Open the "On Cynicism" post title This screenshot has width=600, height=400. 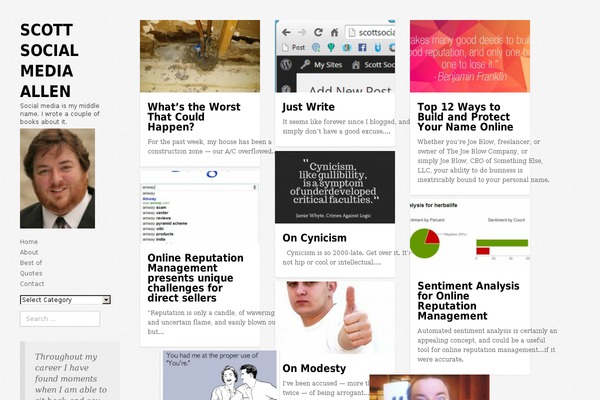coord(315,238)
